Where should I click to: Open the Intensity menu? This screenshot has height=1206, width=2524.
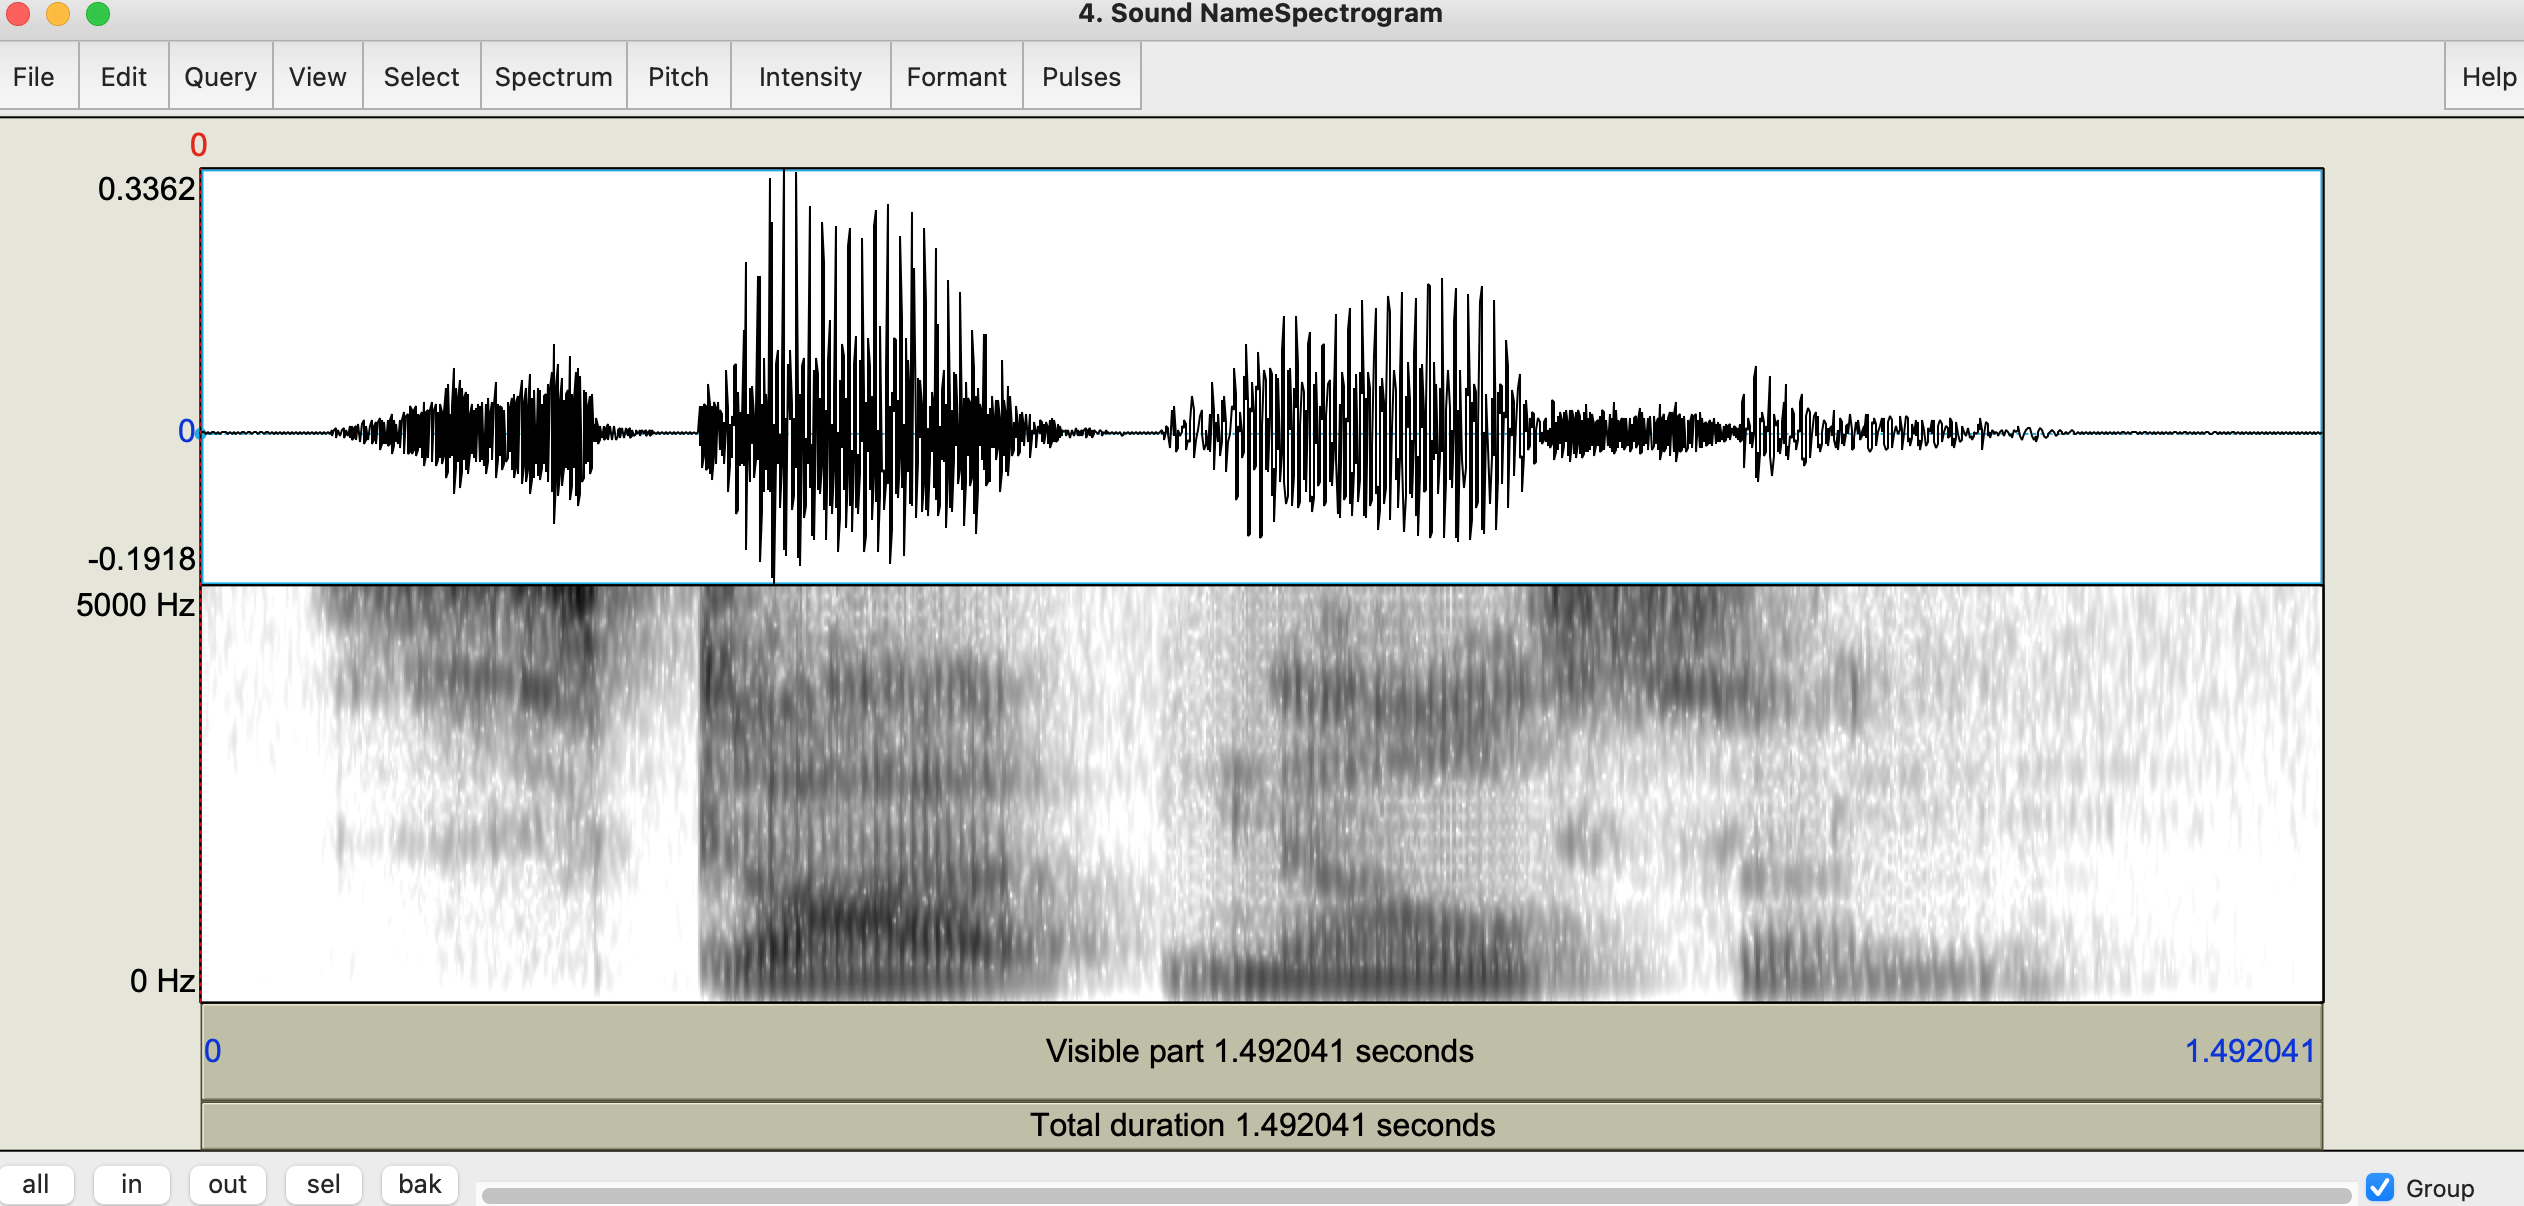(x=810, y=77)
